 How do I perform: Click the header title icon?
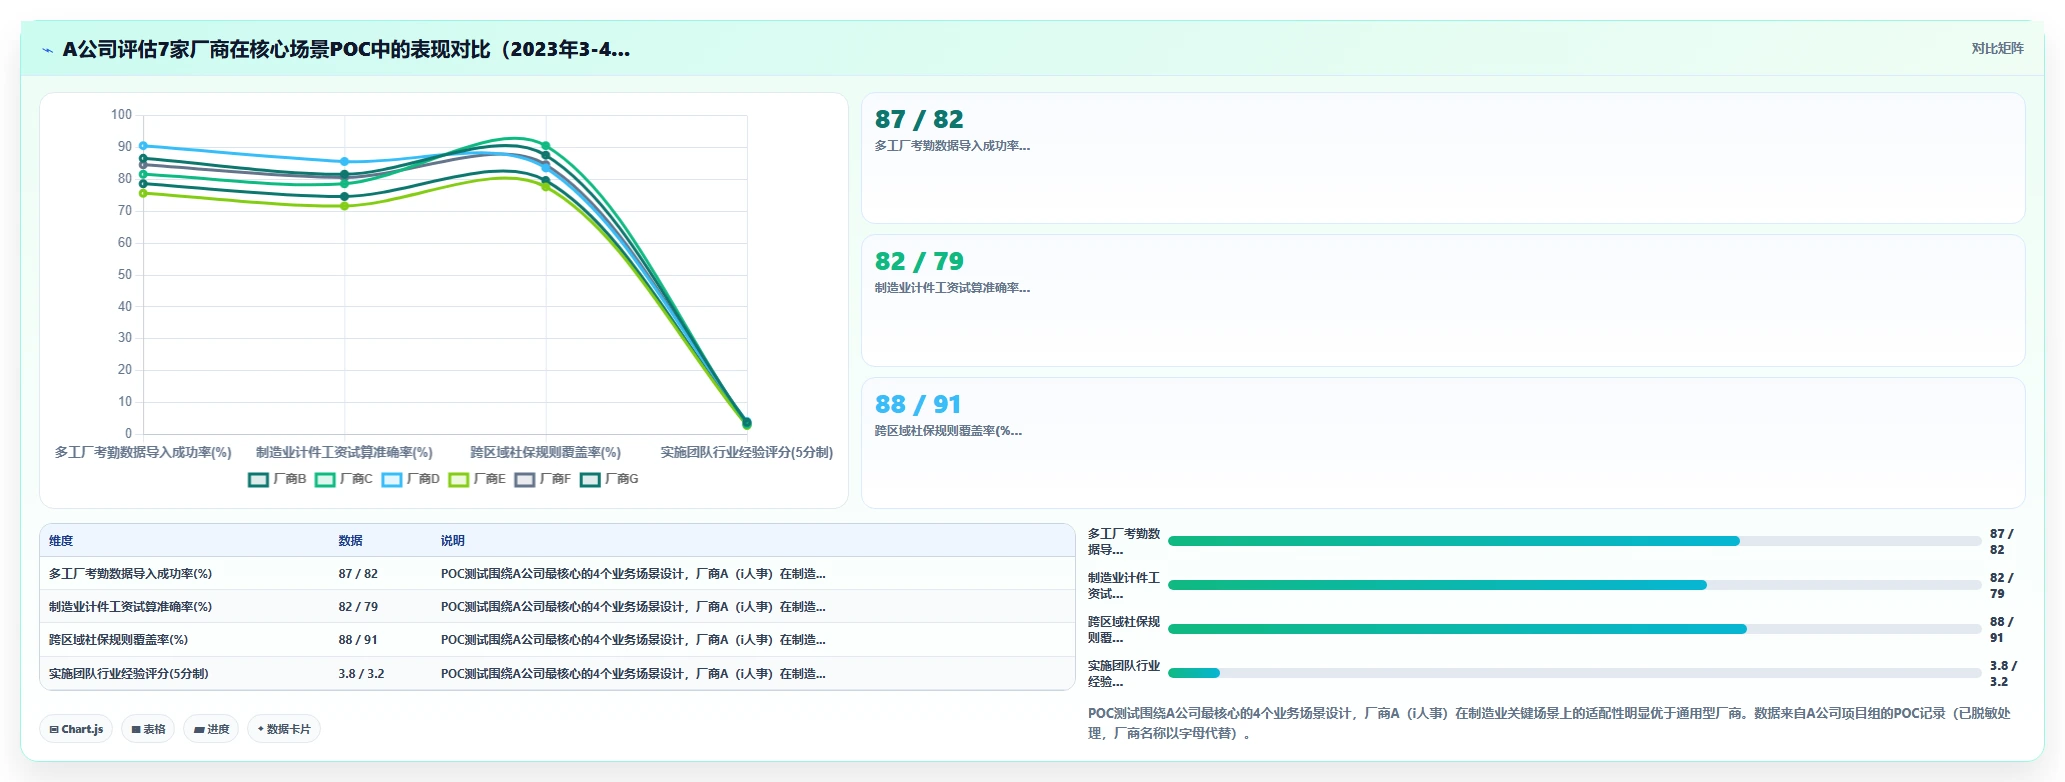point(47,50)
